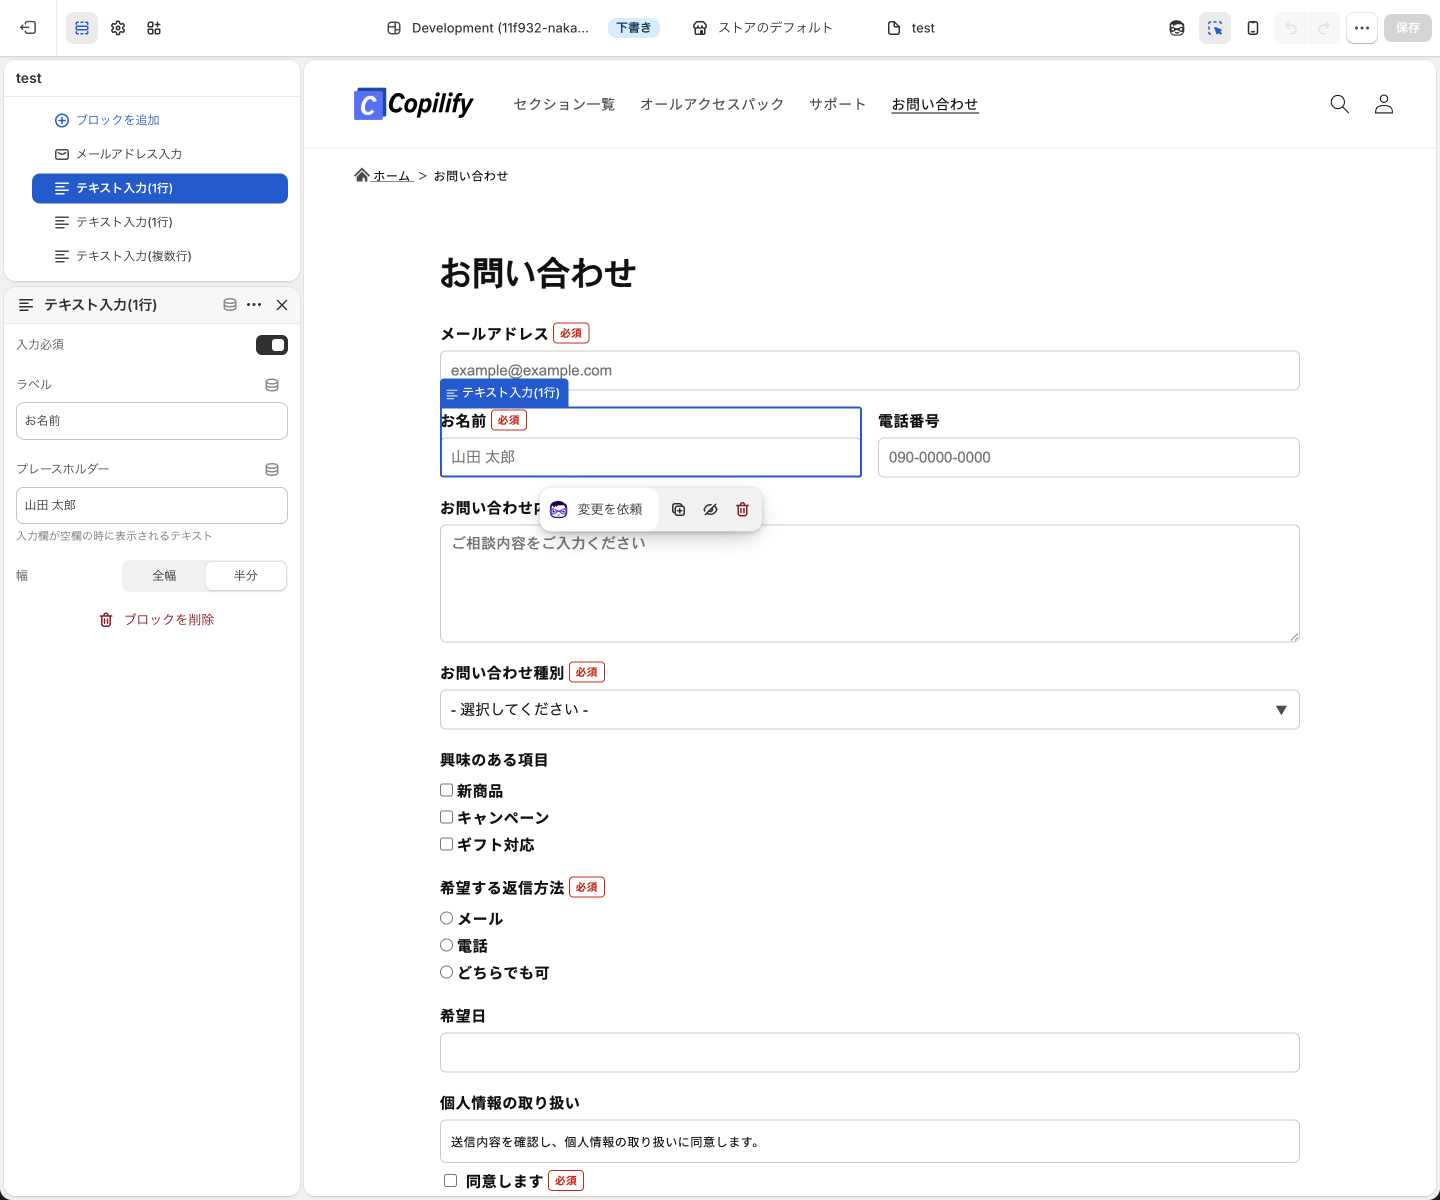Hide block with the eye-slash icon
Image resolution: width=1440 pixels, height=1200 pixels.
click(x=711, y=510)
